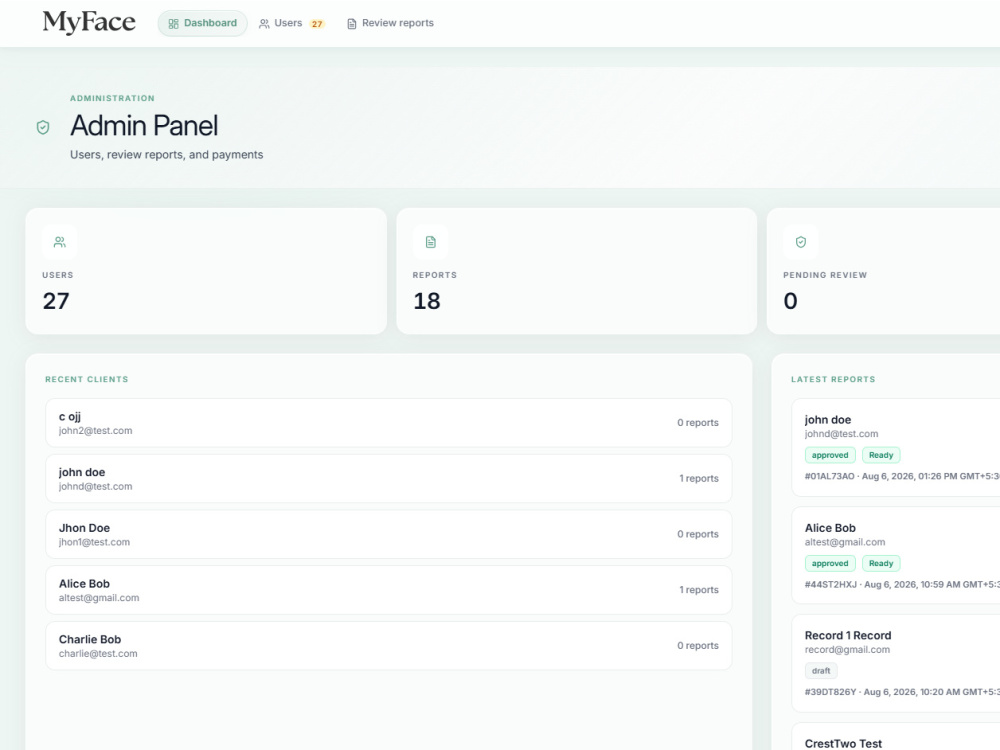Click the Recent Clients heading
This screenshot has width=1000, height=750.
pyautogui.click(x=87, y=379)
